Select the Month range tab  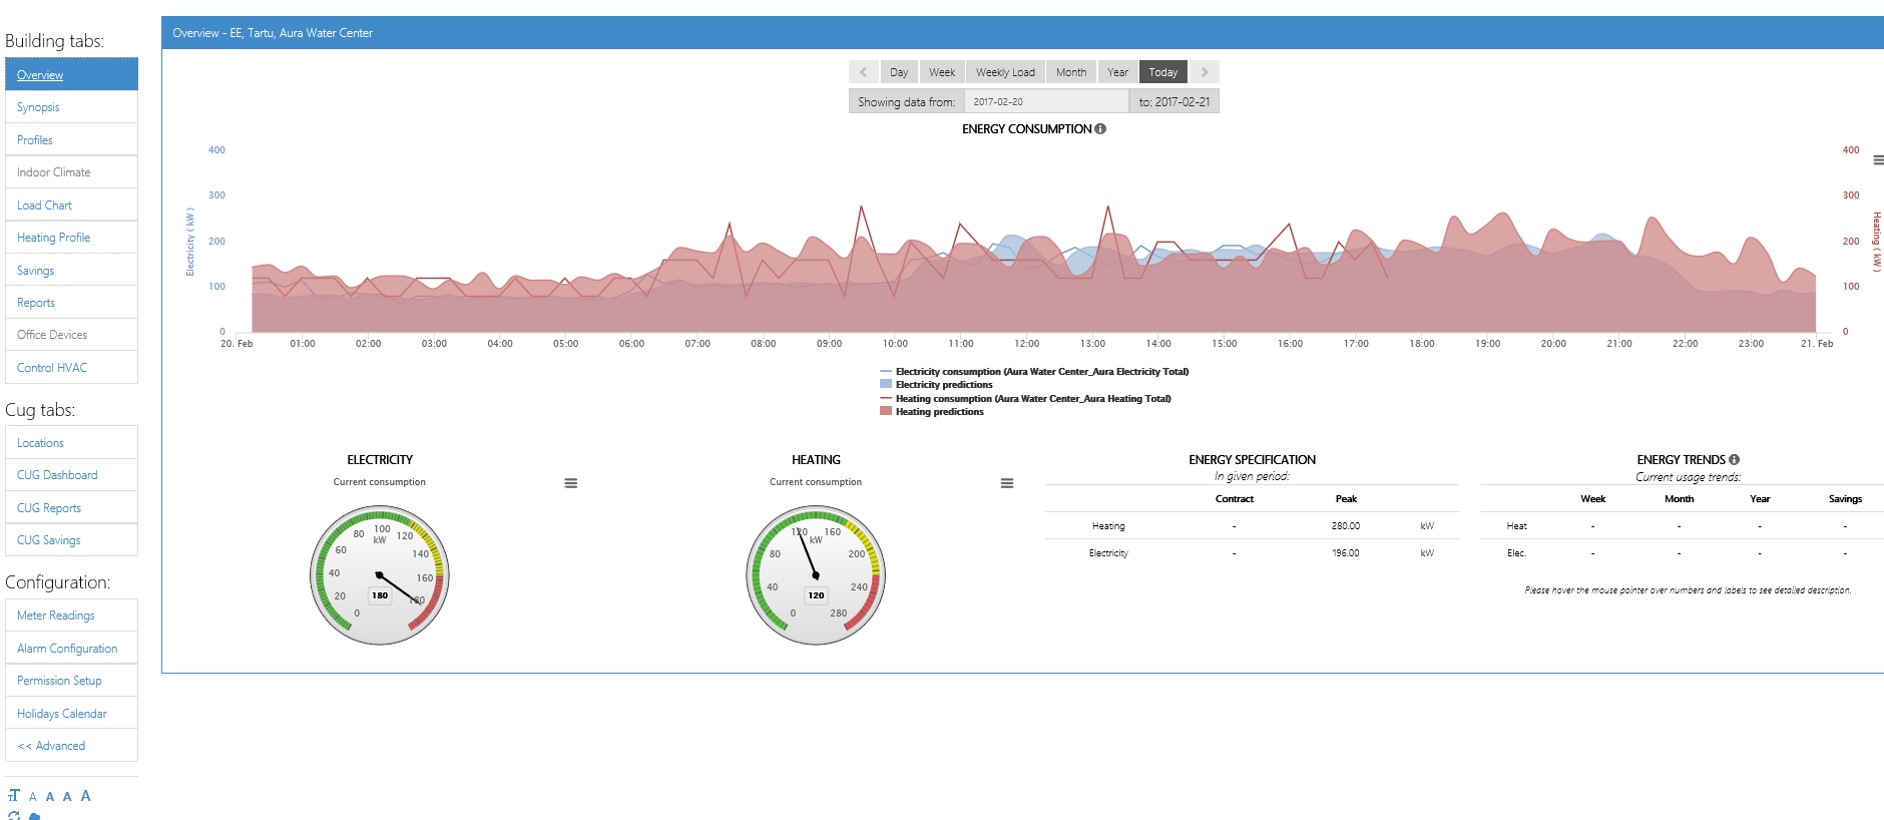[x=1071, y=72]
